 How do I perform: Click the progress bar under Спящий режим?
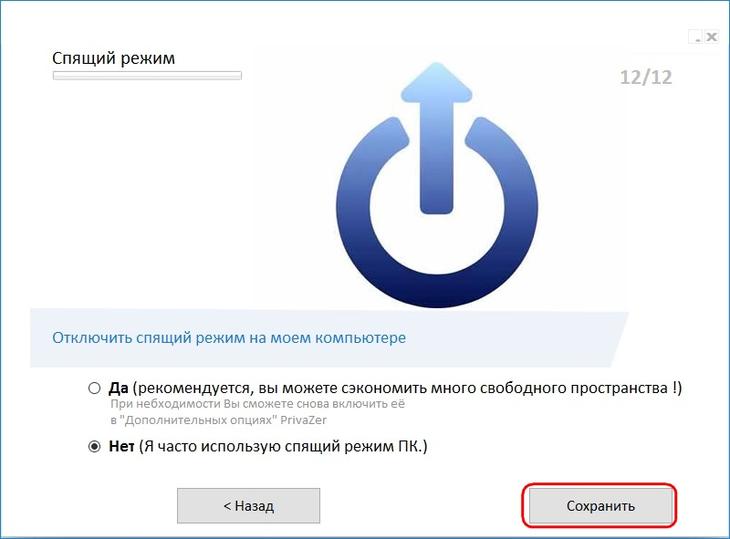click(147, 75)
